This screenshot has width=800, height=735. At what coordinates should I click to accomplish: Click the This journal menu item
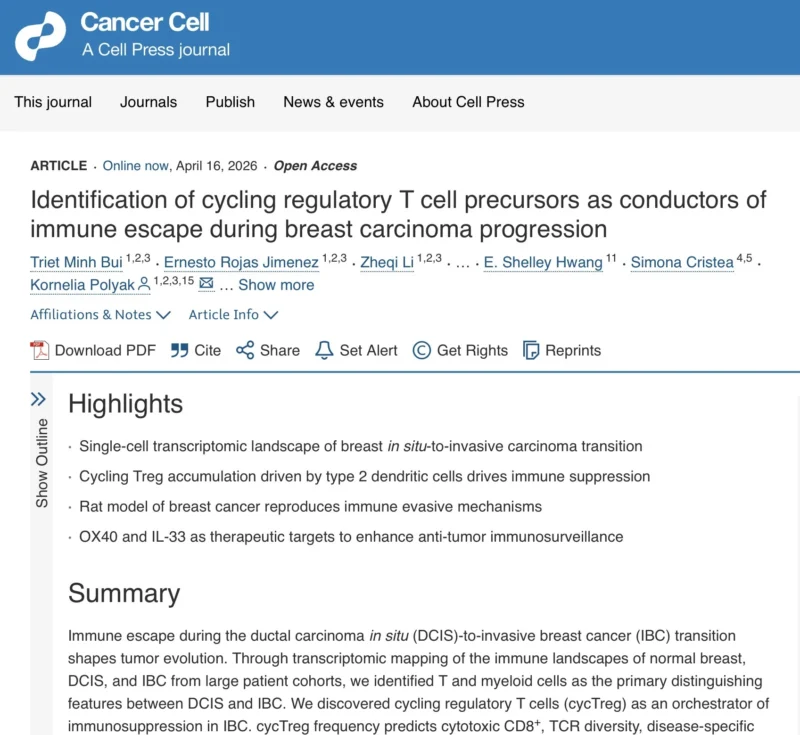click(x=52, y=102)
